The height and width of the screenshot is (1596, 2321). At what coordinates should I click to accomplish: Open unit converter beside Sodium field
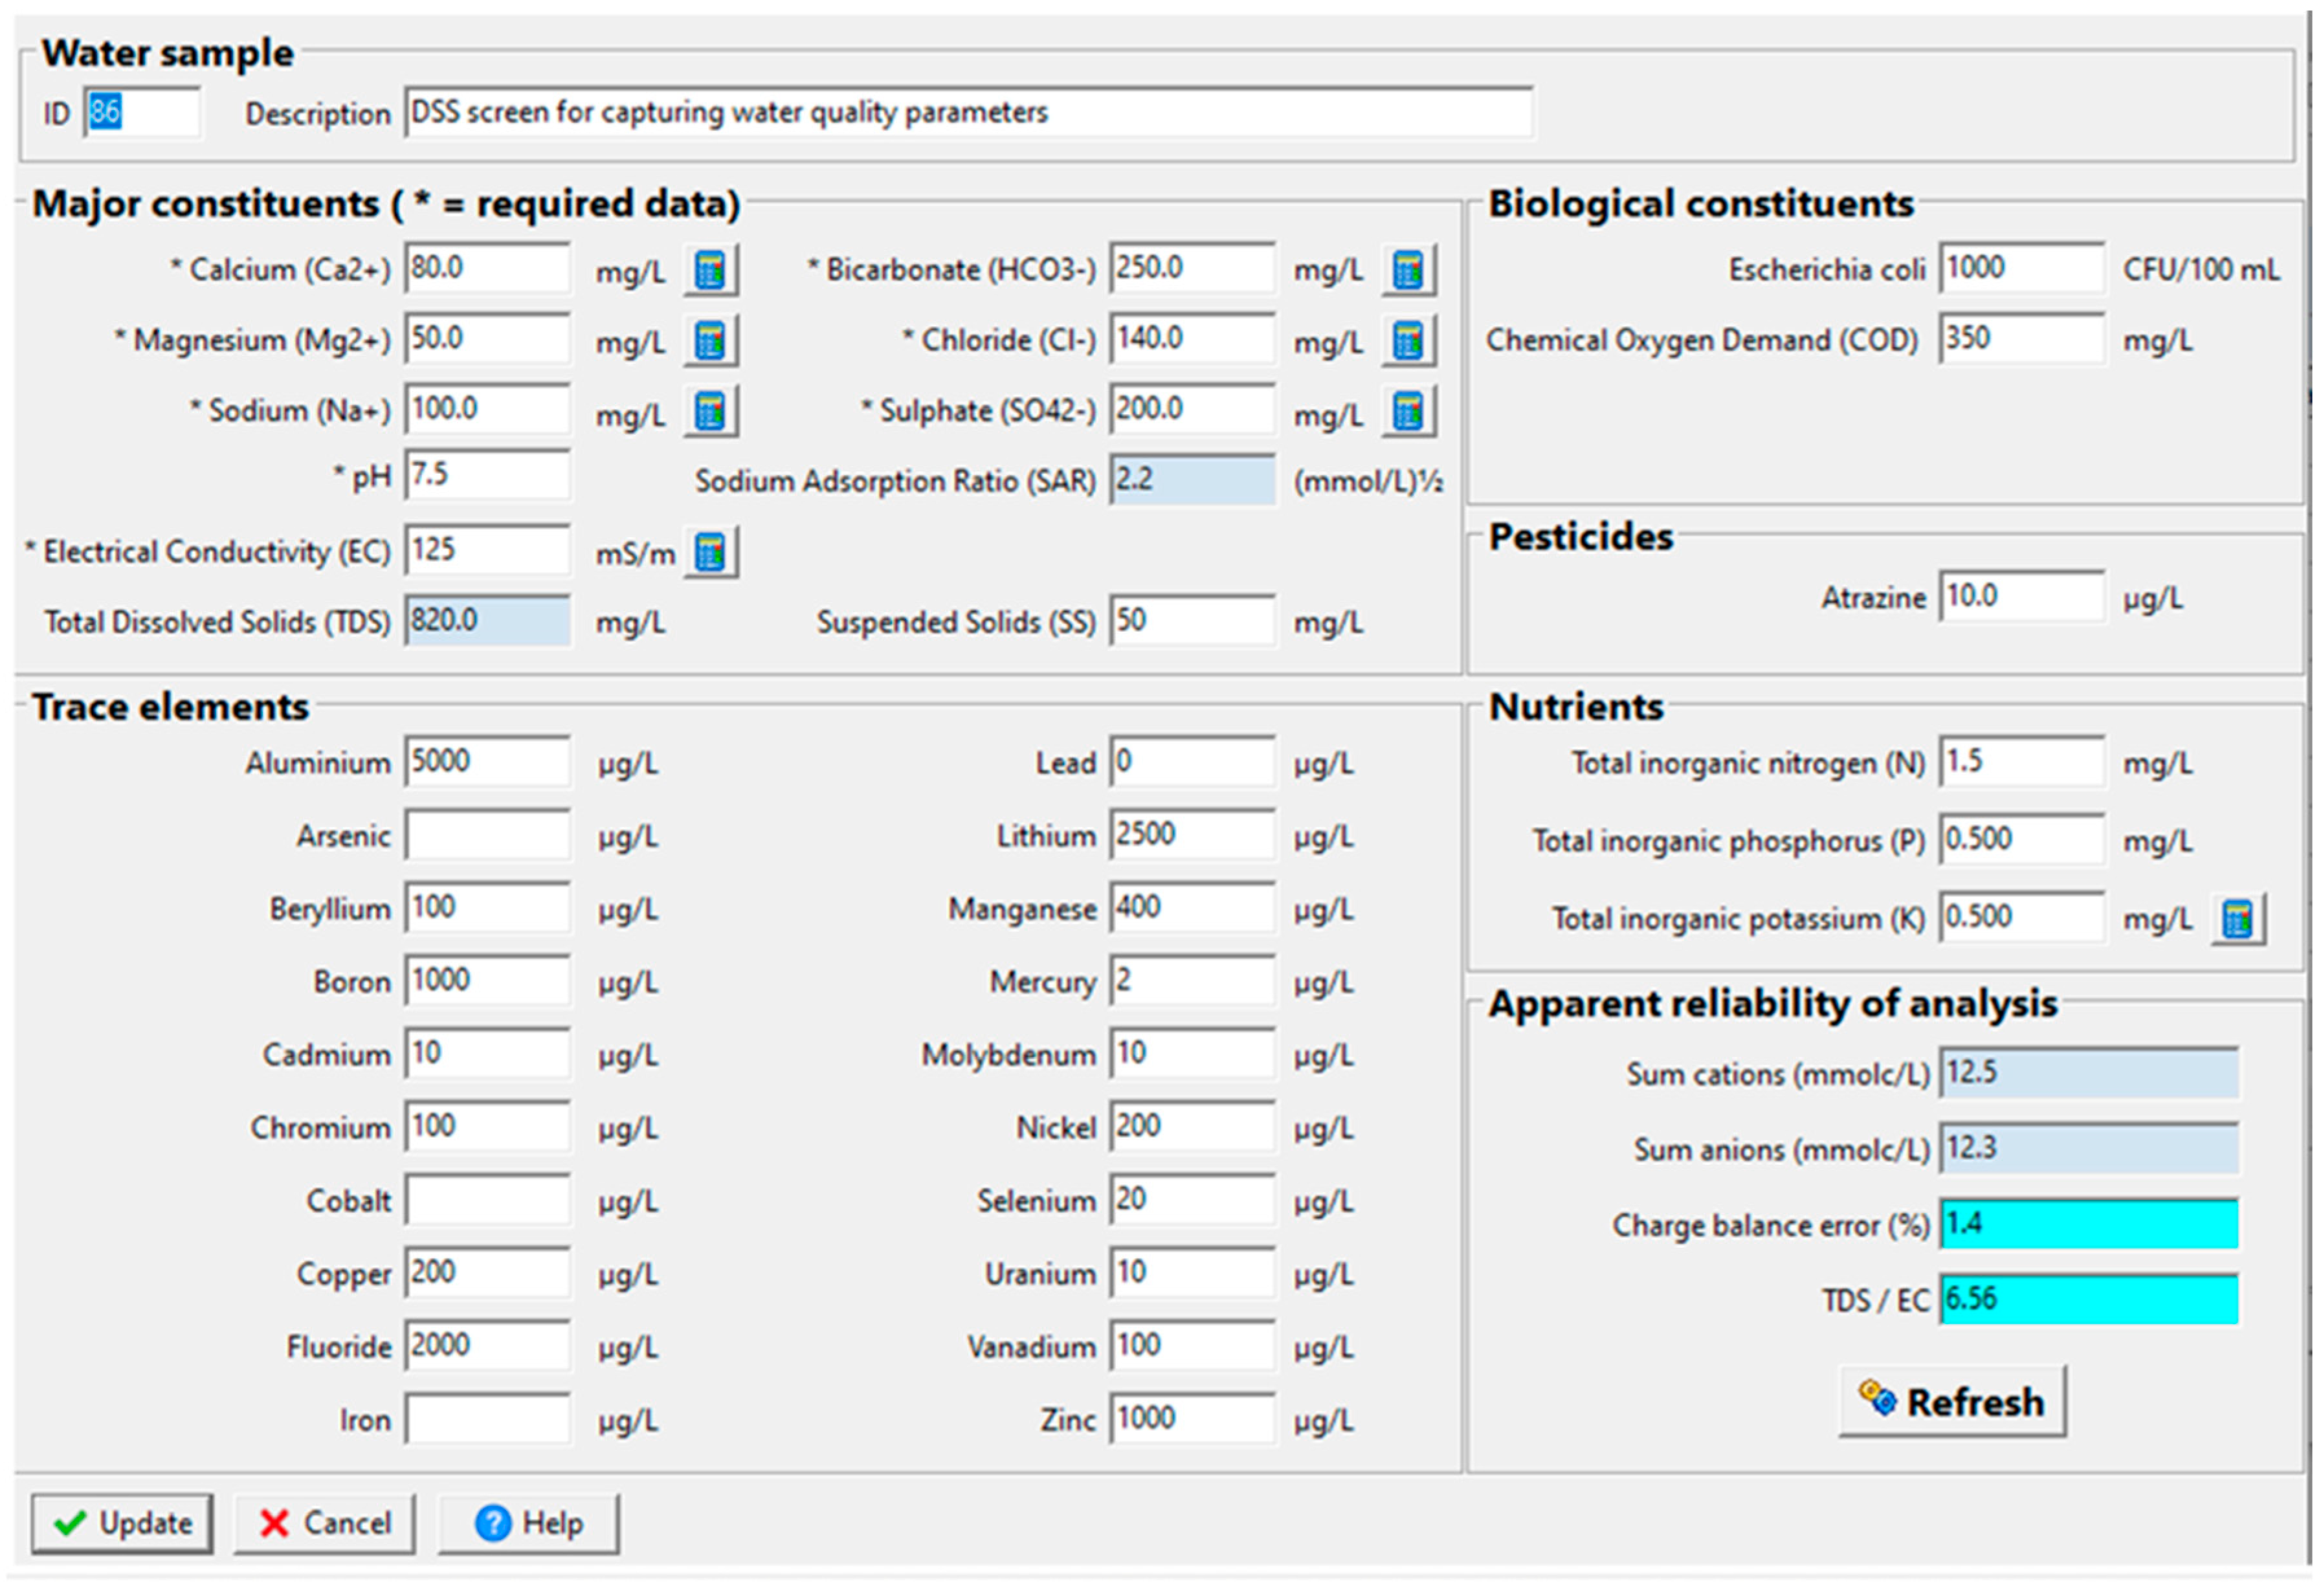pos(710,411)
